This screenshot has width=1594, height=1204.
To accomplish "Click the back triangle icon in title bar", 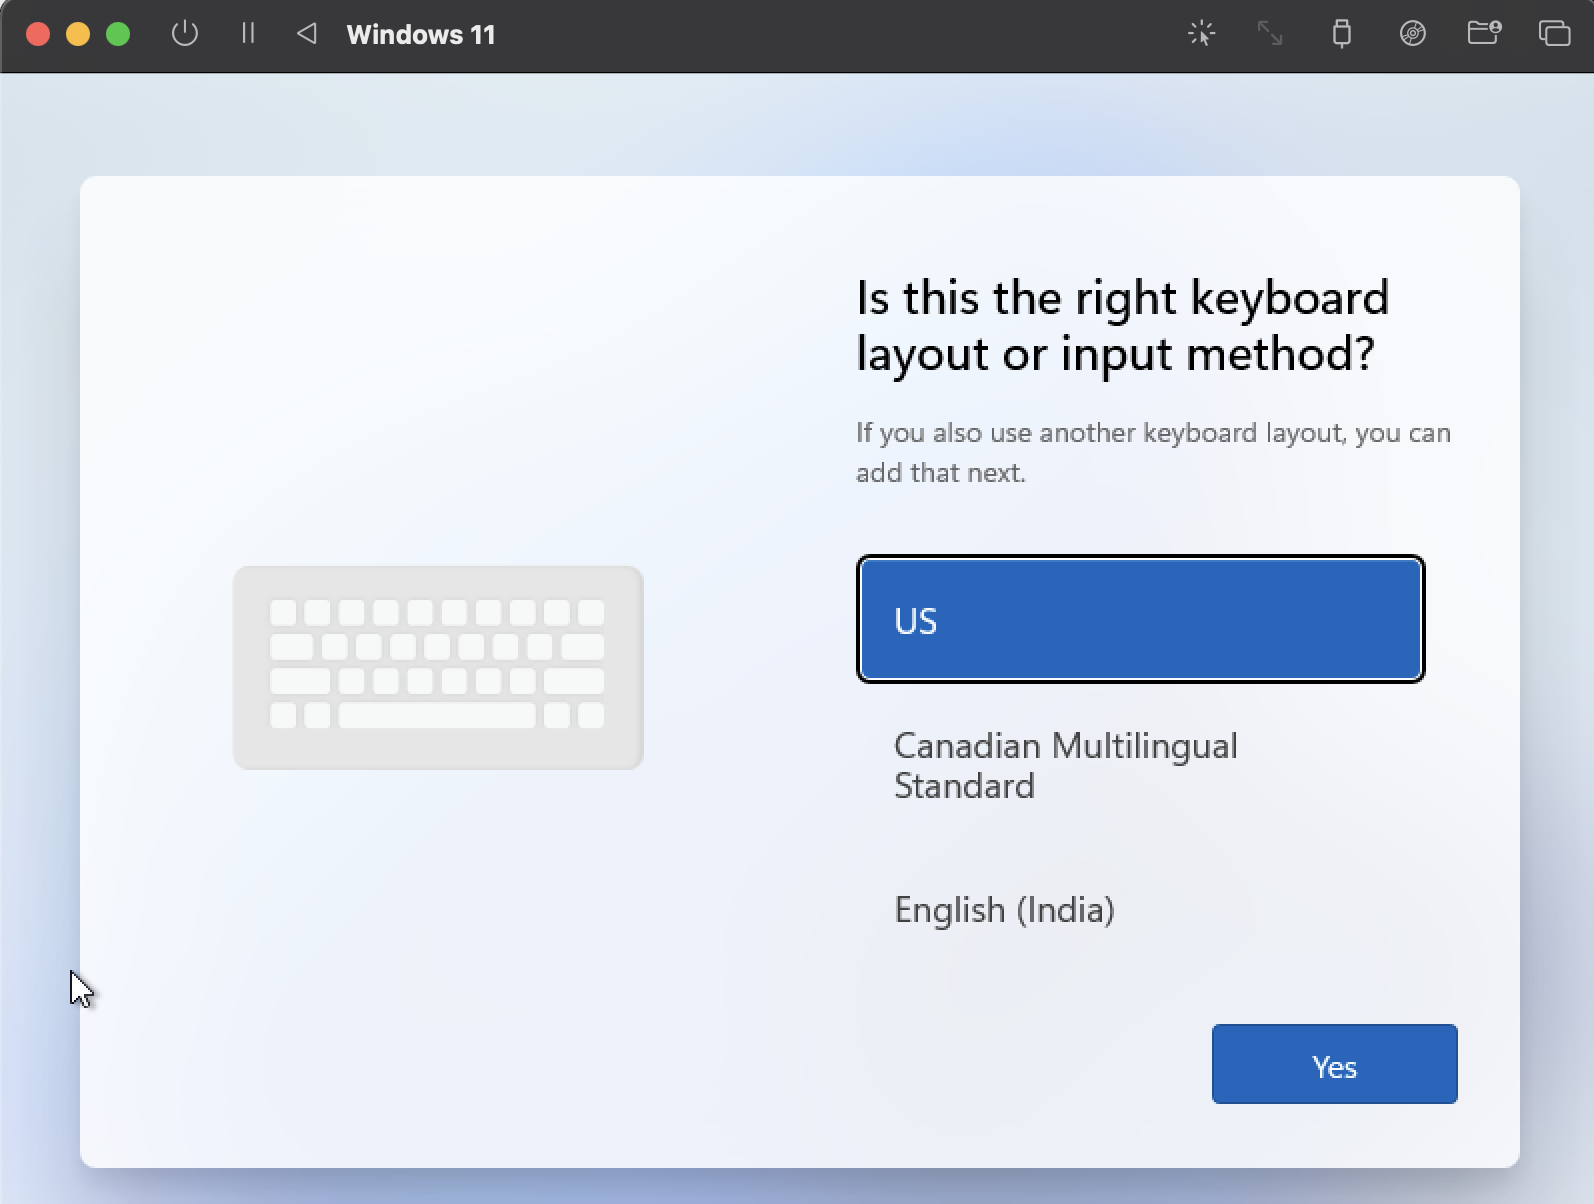I will click(307, 34).
